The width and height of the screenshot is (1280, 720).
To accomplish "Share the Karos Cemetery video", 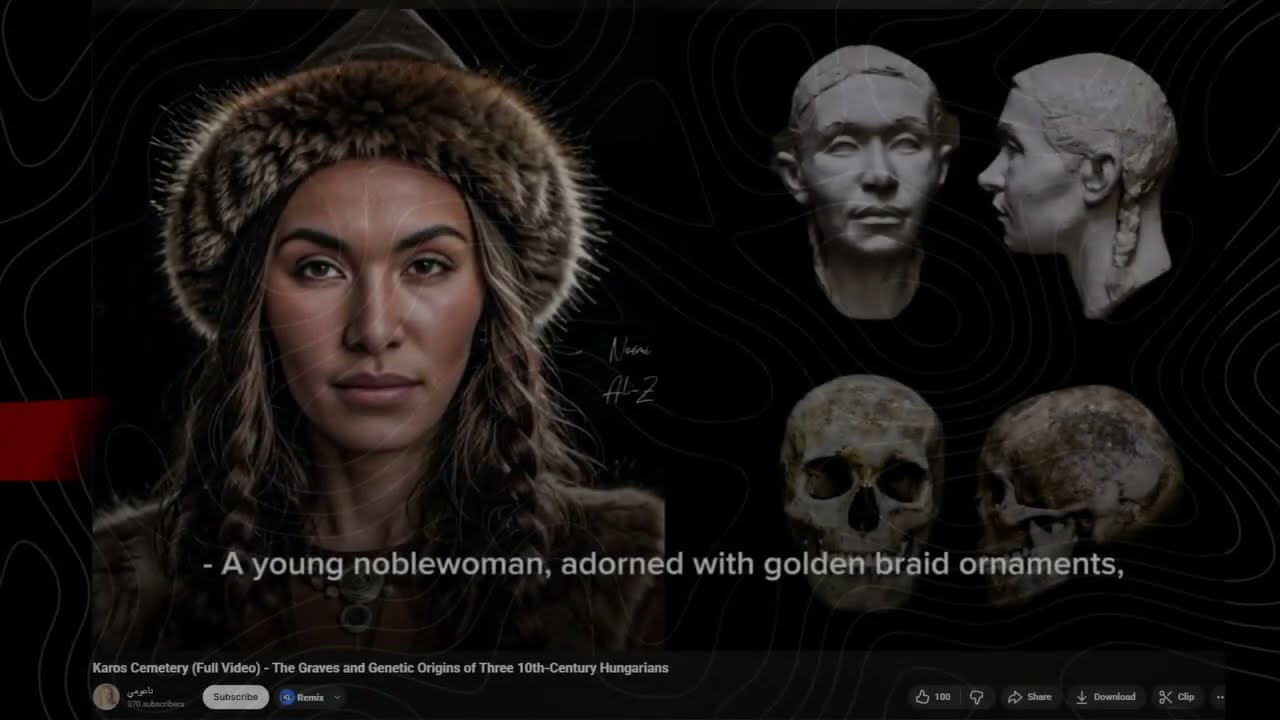I will click(1029, 697).
